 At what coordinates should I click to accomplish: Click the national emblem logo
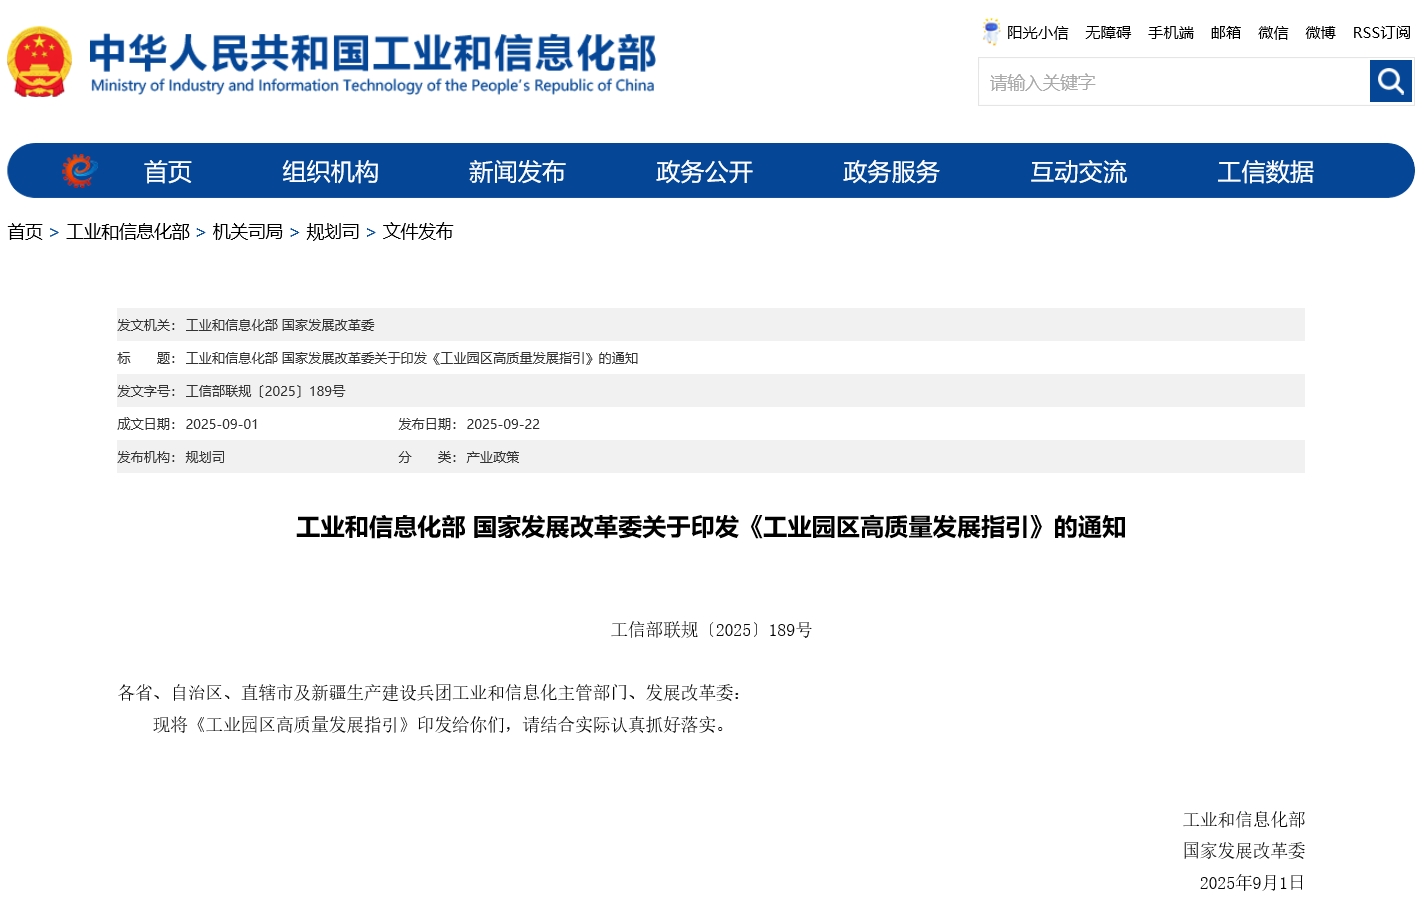(39, 62)
